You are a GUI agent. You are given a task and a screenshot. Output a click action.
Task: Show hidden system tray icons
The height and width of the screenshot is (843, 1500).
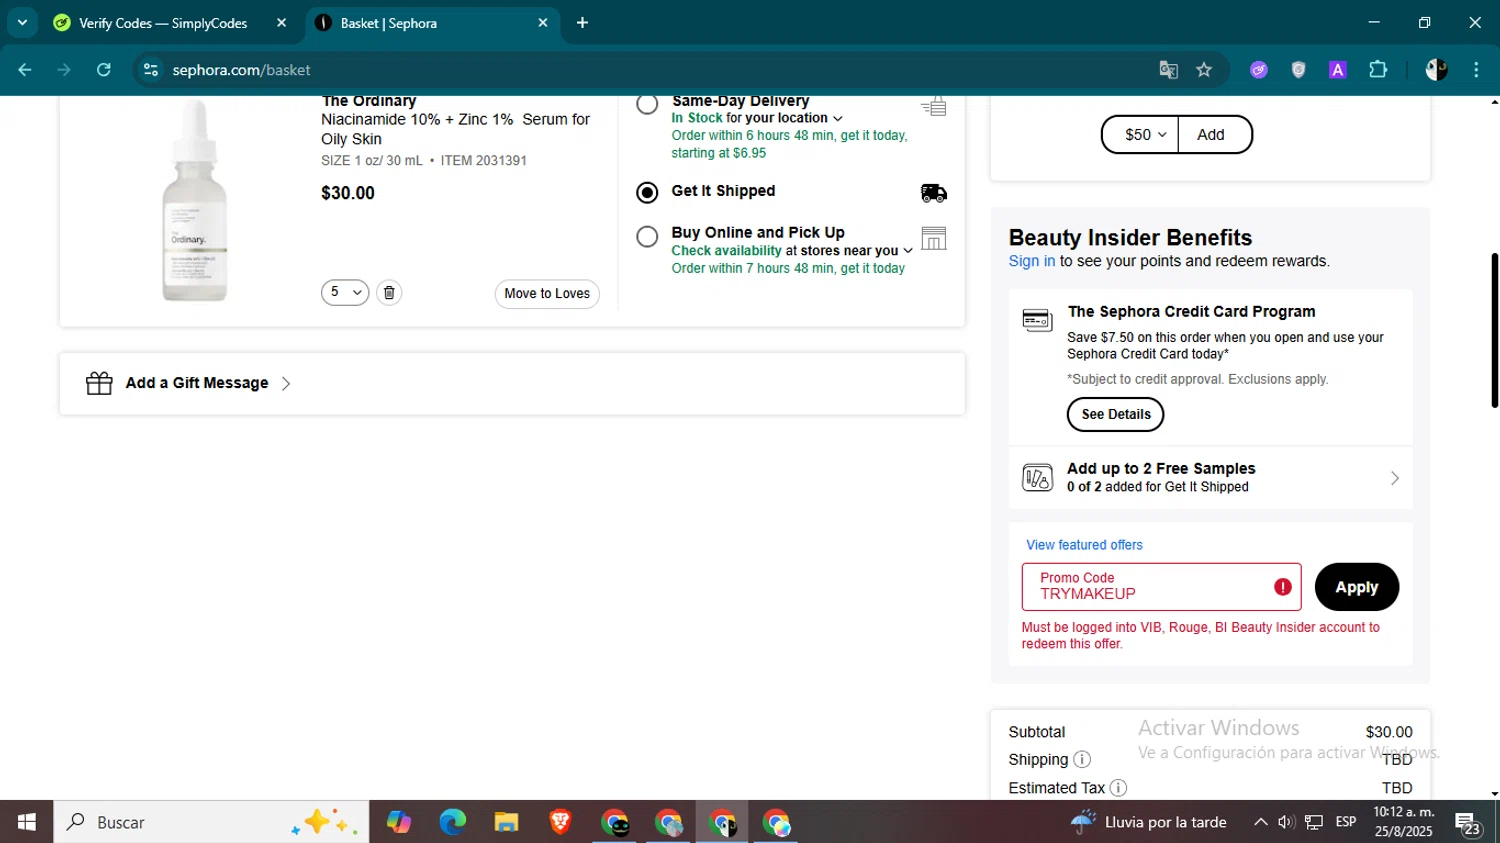point(1260,822)
